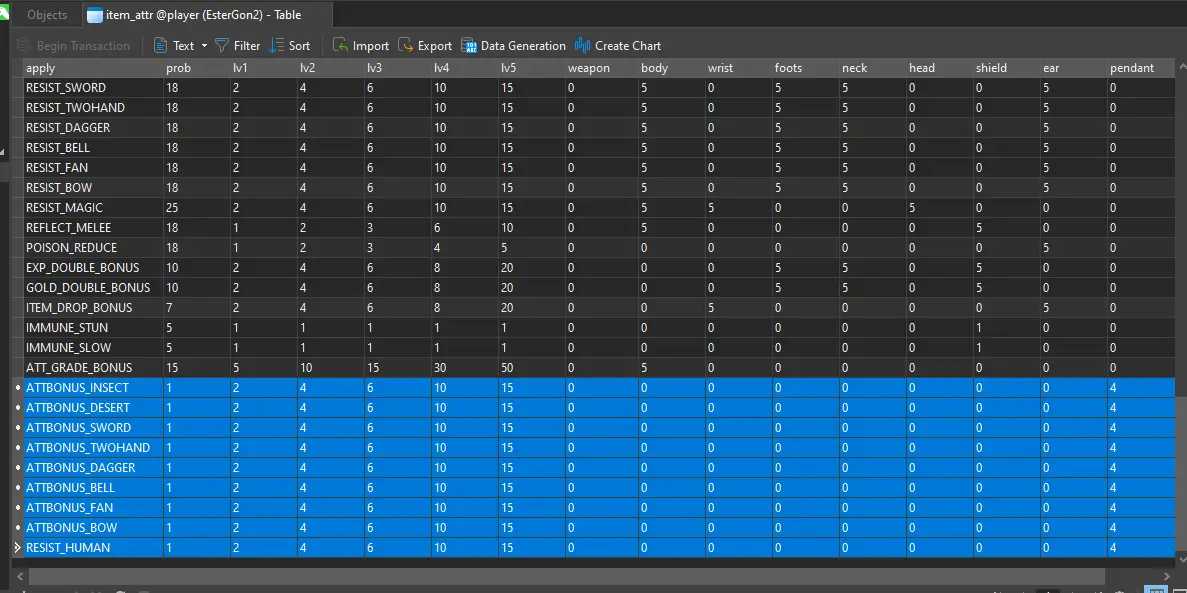Select the item_attr table tab

tap(196, 15)
